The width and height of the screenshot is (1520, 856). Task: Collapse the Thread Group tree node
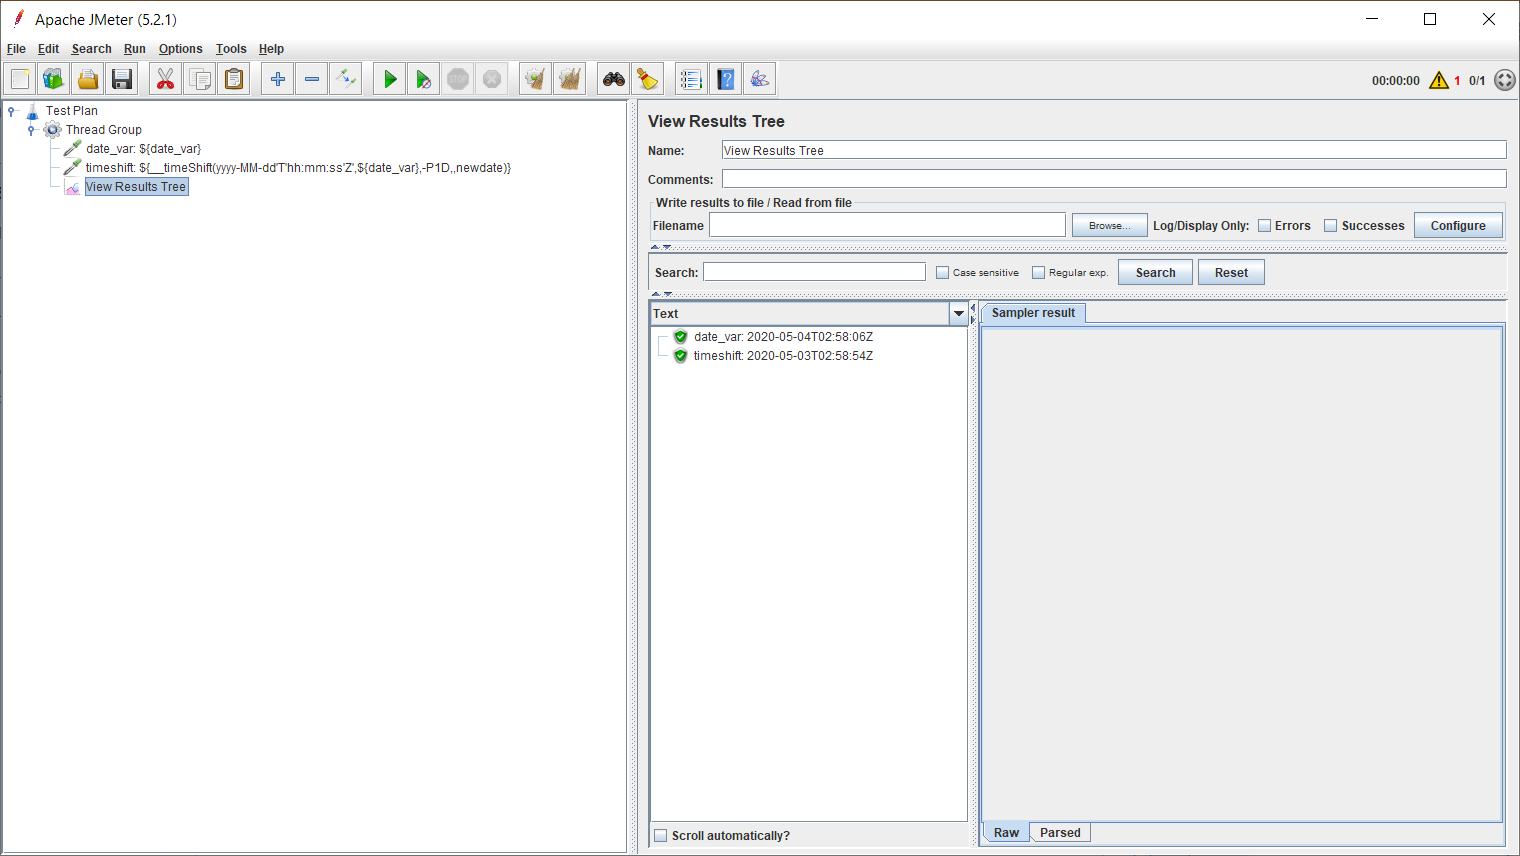tap(31, 130)
